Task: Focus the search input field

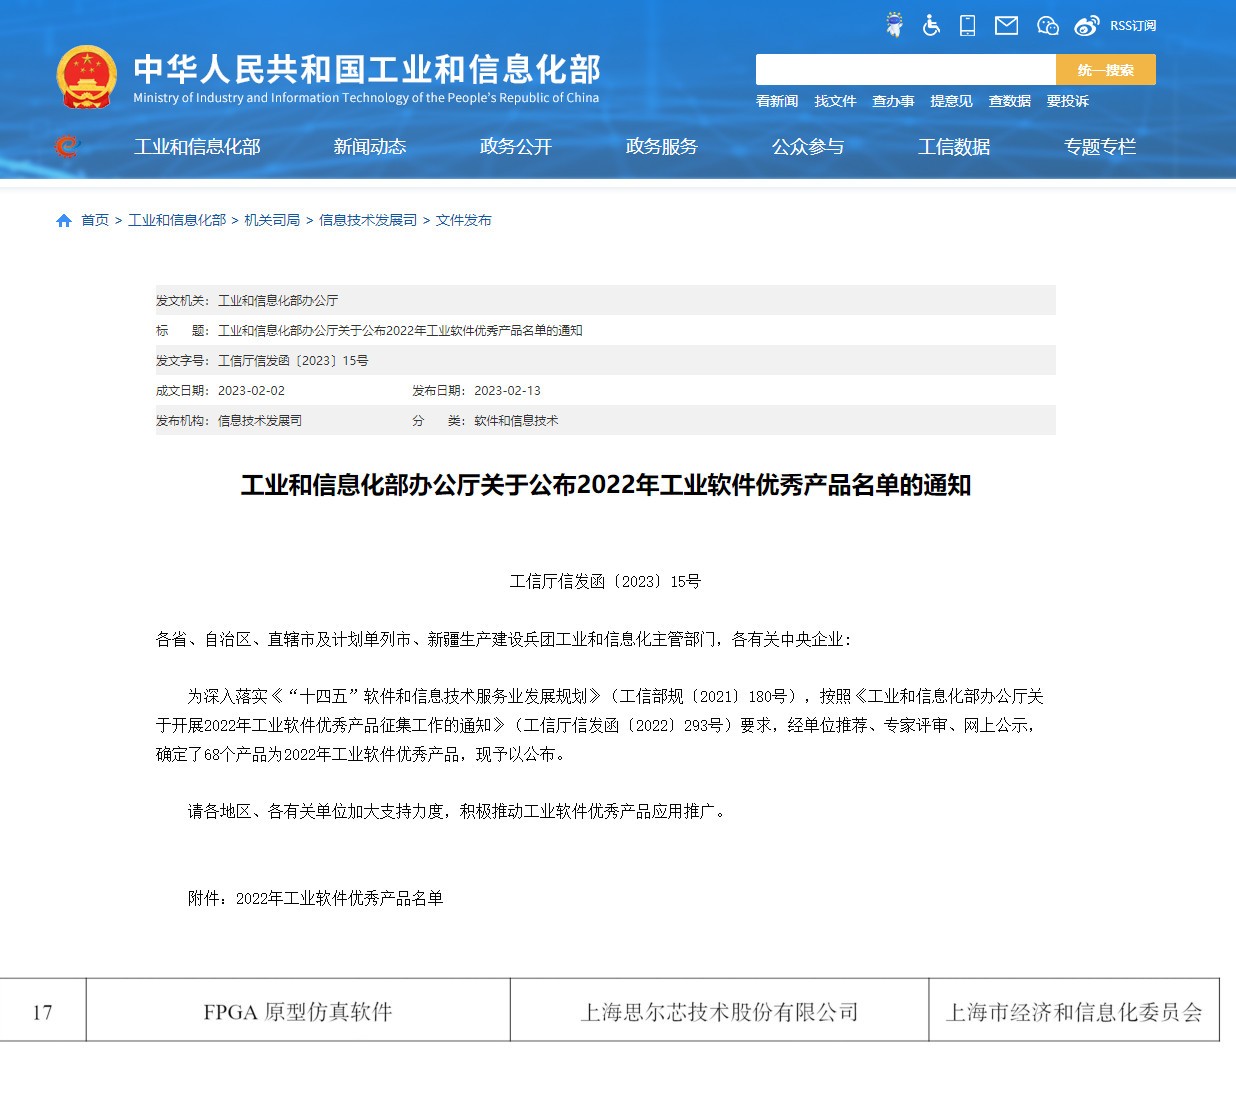Action: pyautogui.click(x=905, y=70)
